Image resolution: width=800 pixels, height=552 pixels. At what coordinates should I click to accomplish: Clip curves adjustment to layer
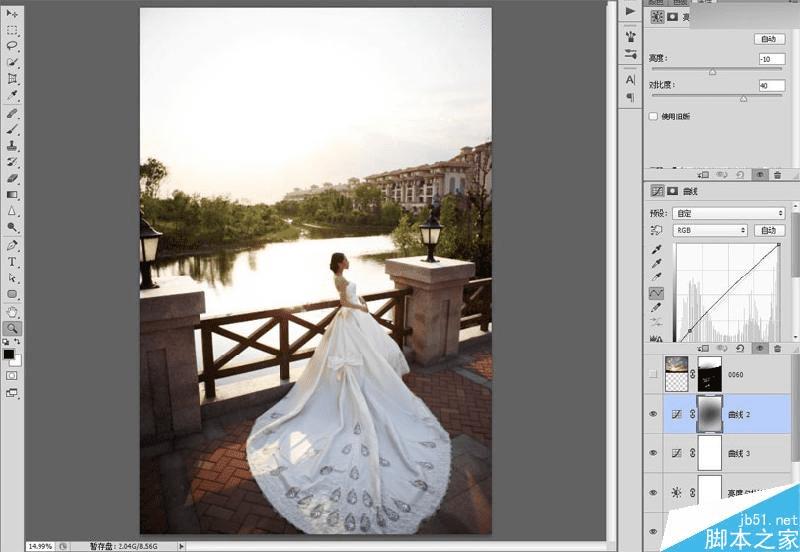click(x=704, y=348)
